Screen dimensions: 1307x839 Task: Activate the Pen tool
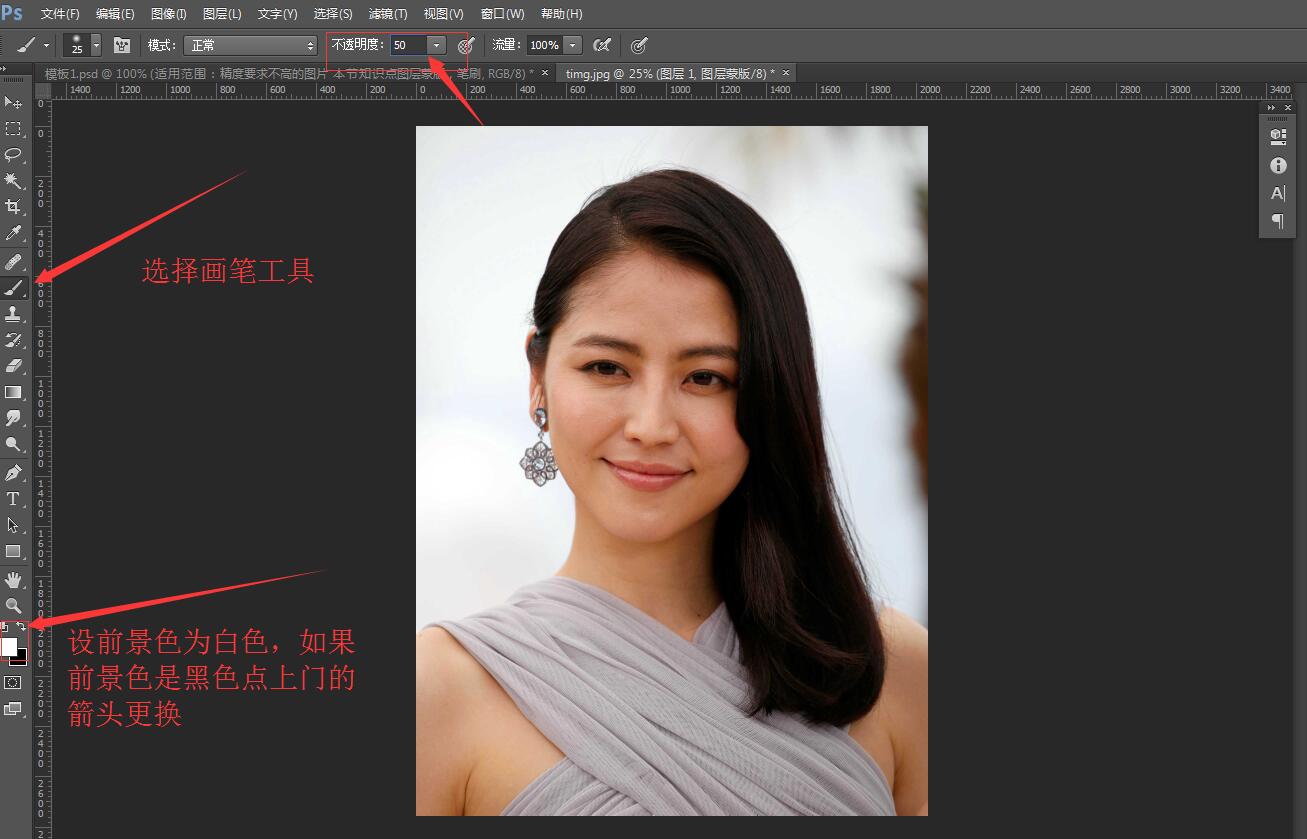[13, 472]
